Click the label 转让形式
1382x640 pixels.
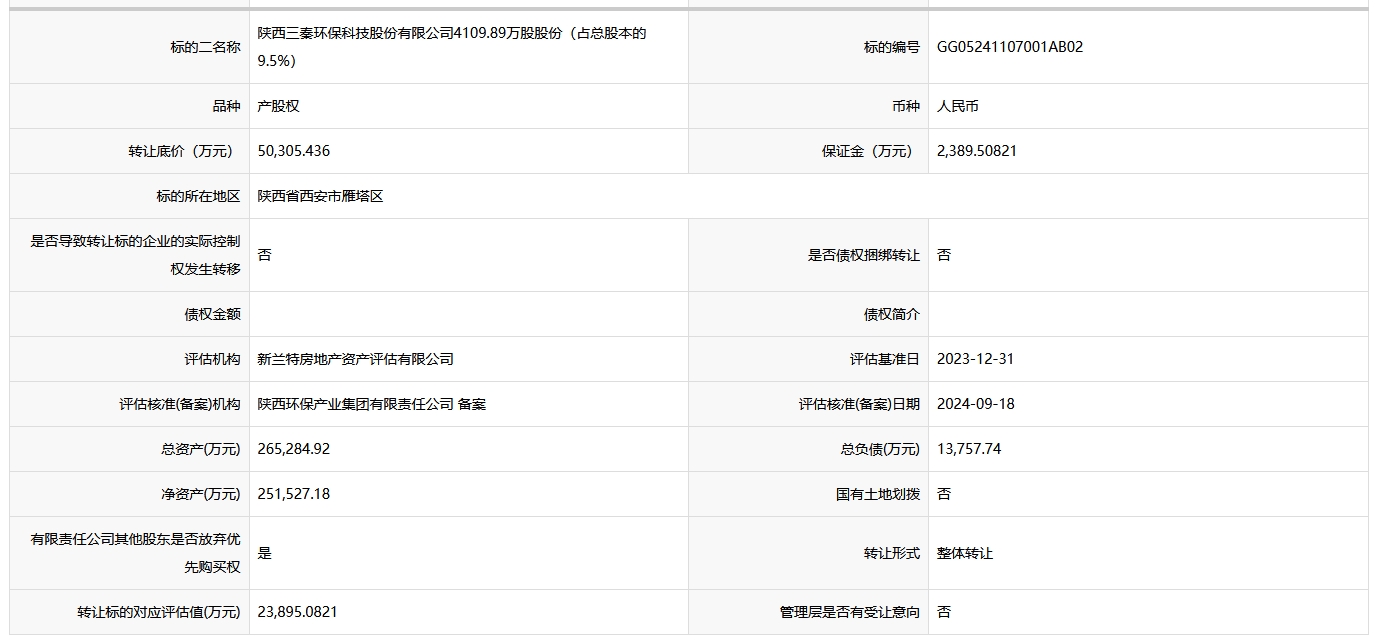tap(892, 553)
